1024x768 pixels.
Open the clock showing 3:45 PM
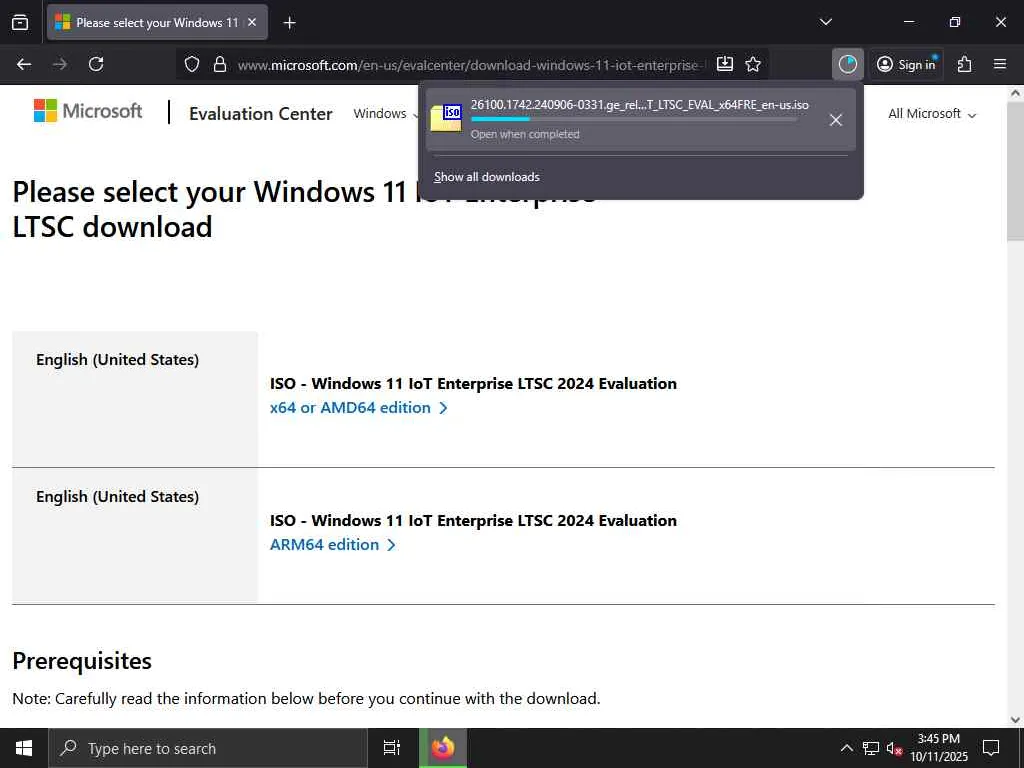(939, 748)
